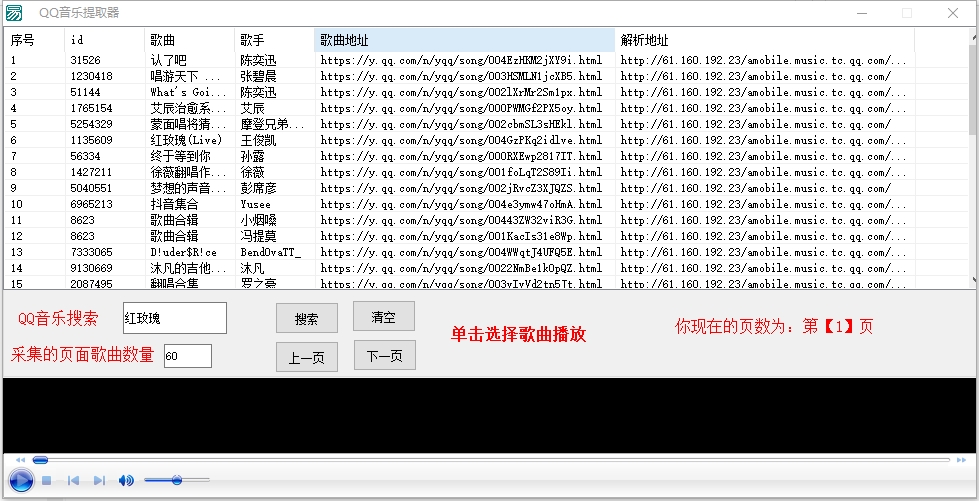Click the fast-forward arrows beside seek bar
This screenshot has height=501, width=979.
961,460
